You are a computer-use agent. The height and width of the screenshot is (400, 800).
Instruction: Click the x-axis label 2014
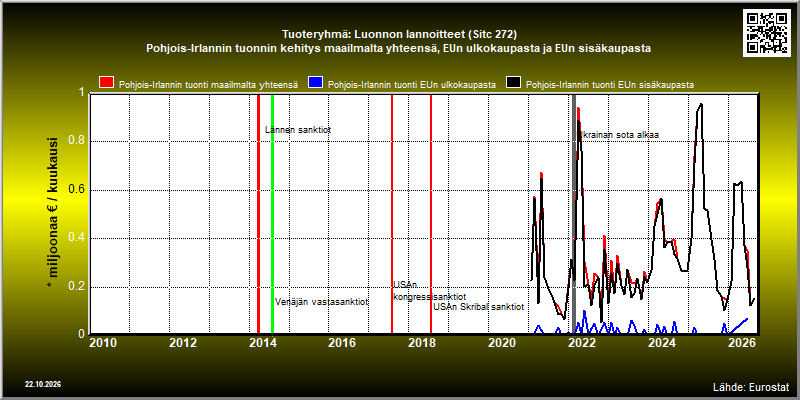262,343
